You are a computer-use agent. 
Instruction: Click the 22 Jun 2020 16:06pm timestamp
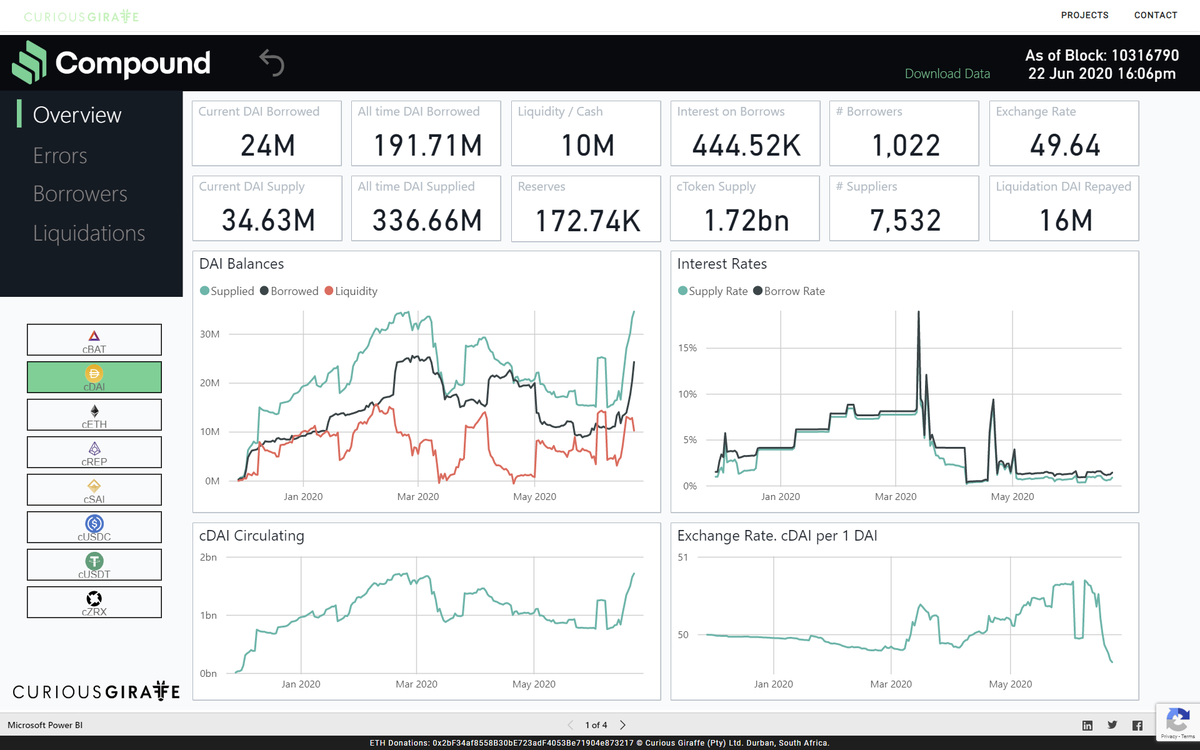[x=1102, y=74]
